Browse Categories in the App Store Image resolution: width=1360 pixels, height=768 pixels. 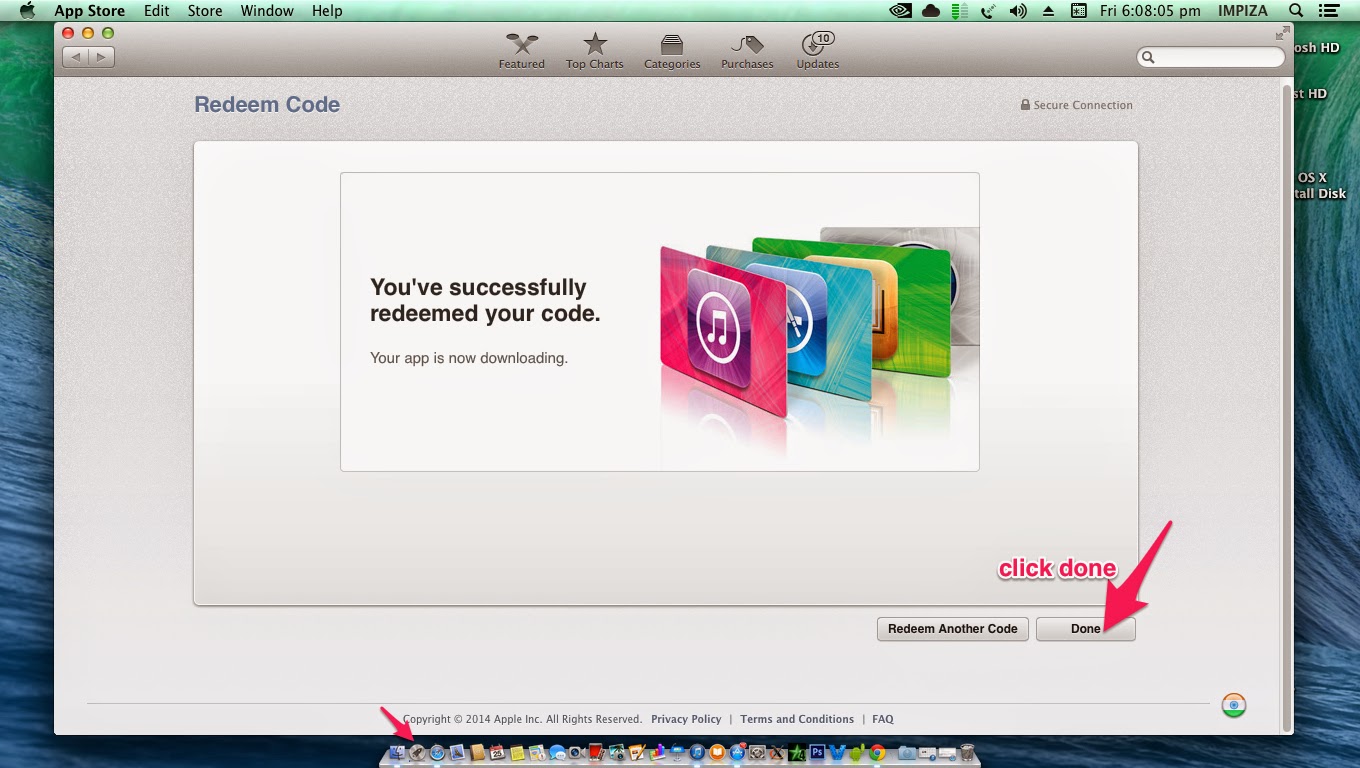(x=672, y=51)
